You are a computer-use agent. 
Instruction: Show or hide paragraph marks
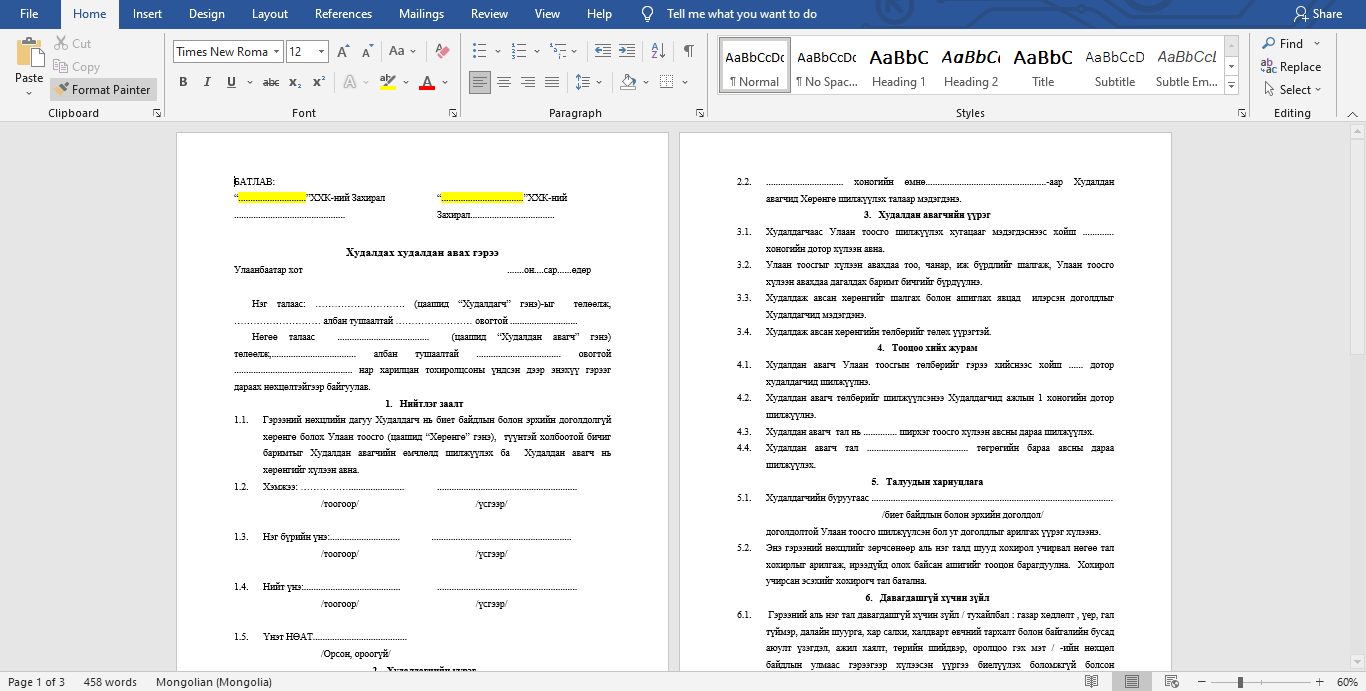point(688,51)
